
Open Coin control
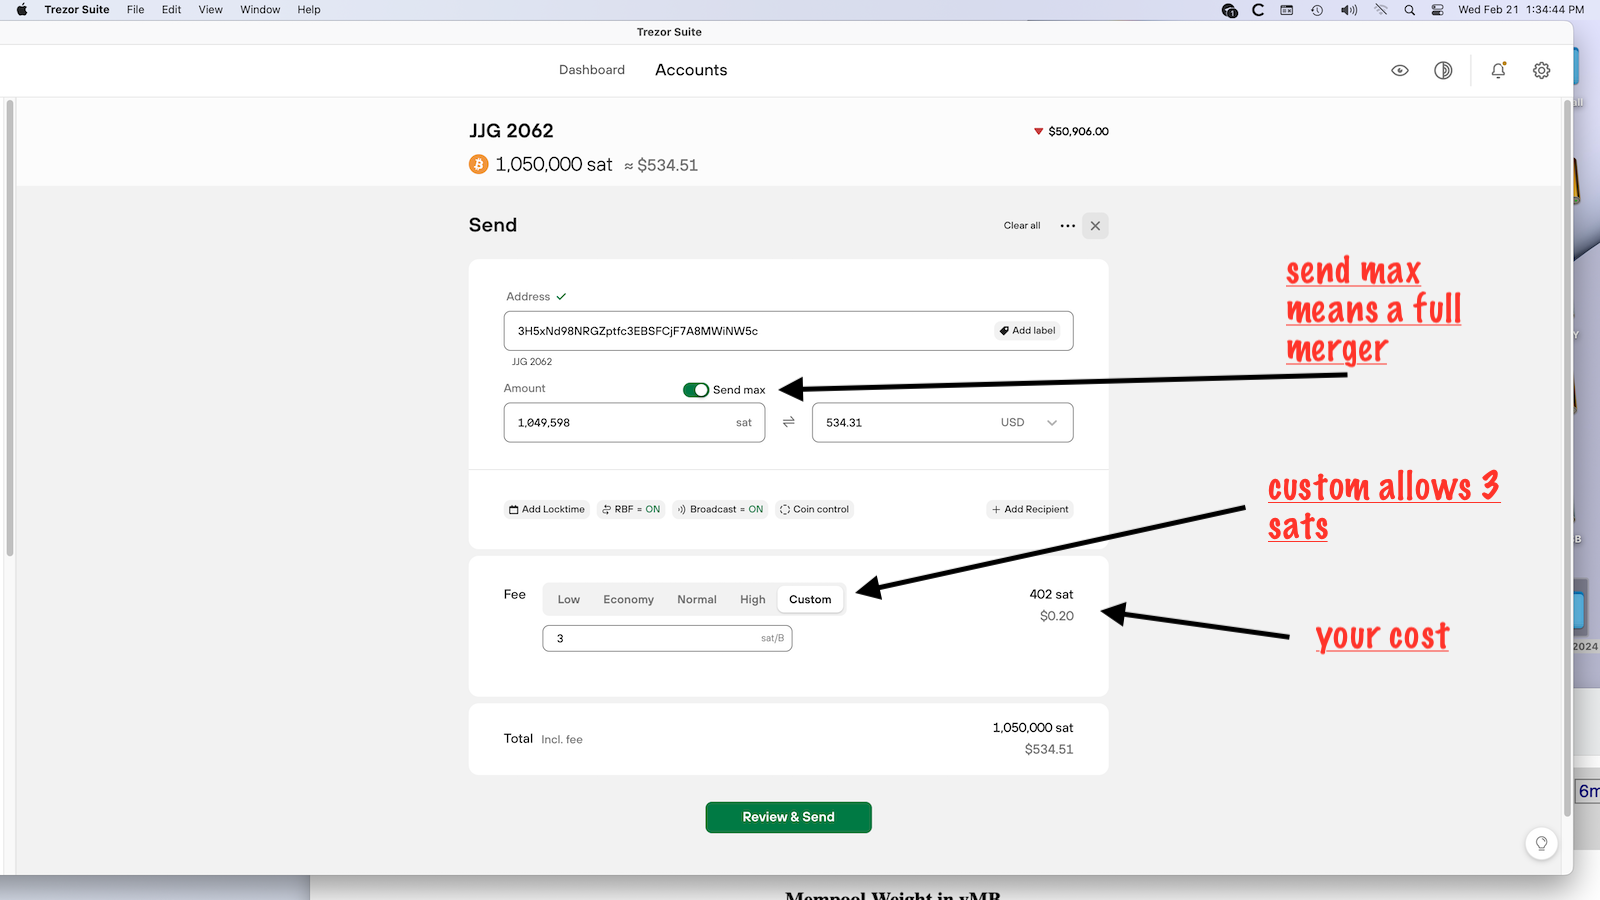pos(814,510)
